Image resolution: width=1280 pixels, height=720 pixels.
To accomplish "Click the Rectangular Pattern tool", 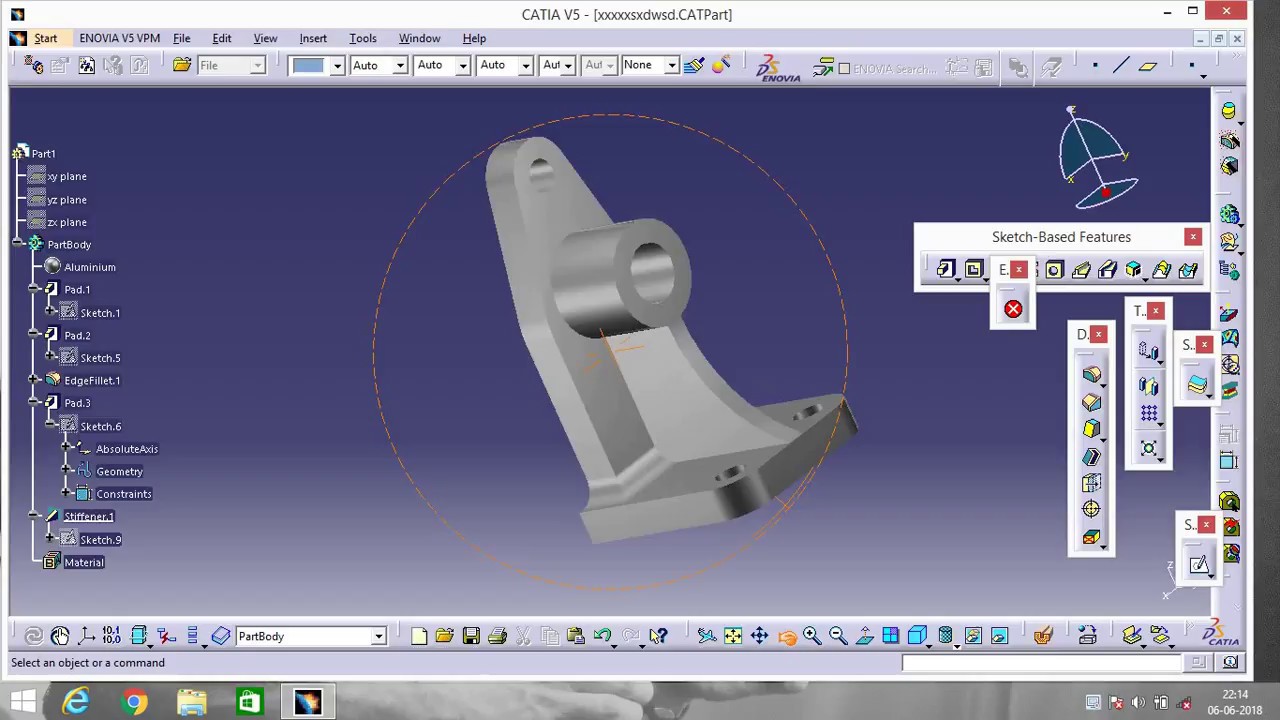I will click(x=1148, y=413).
